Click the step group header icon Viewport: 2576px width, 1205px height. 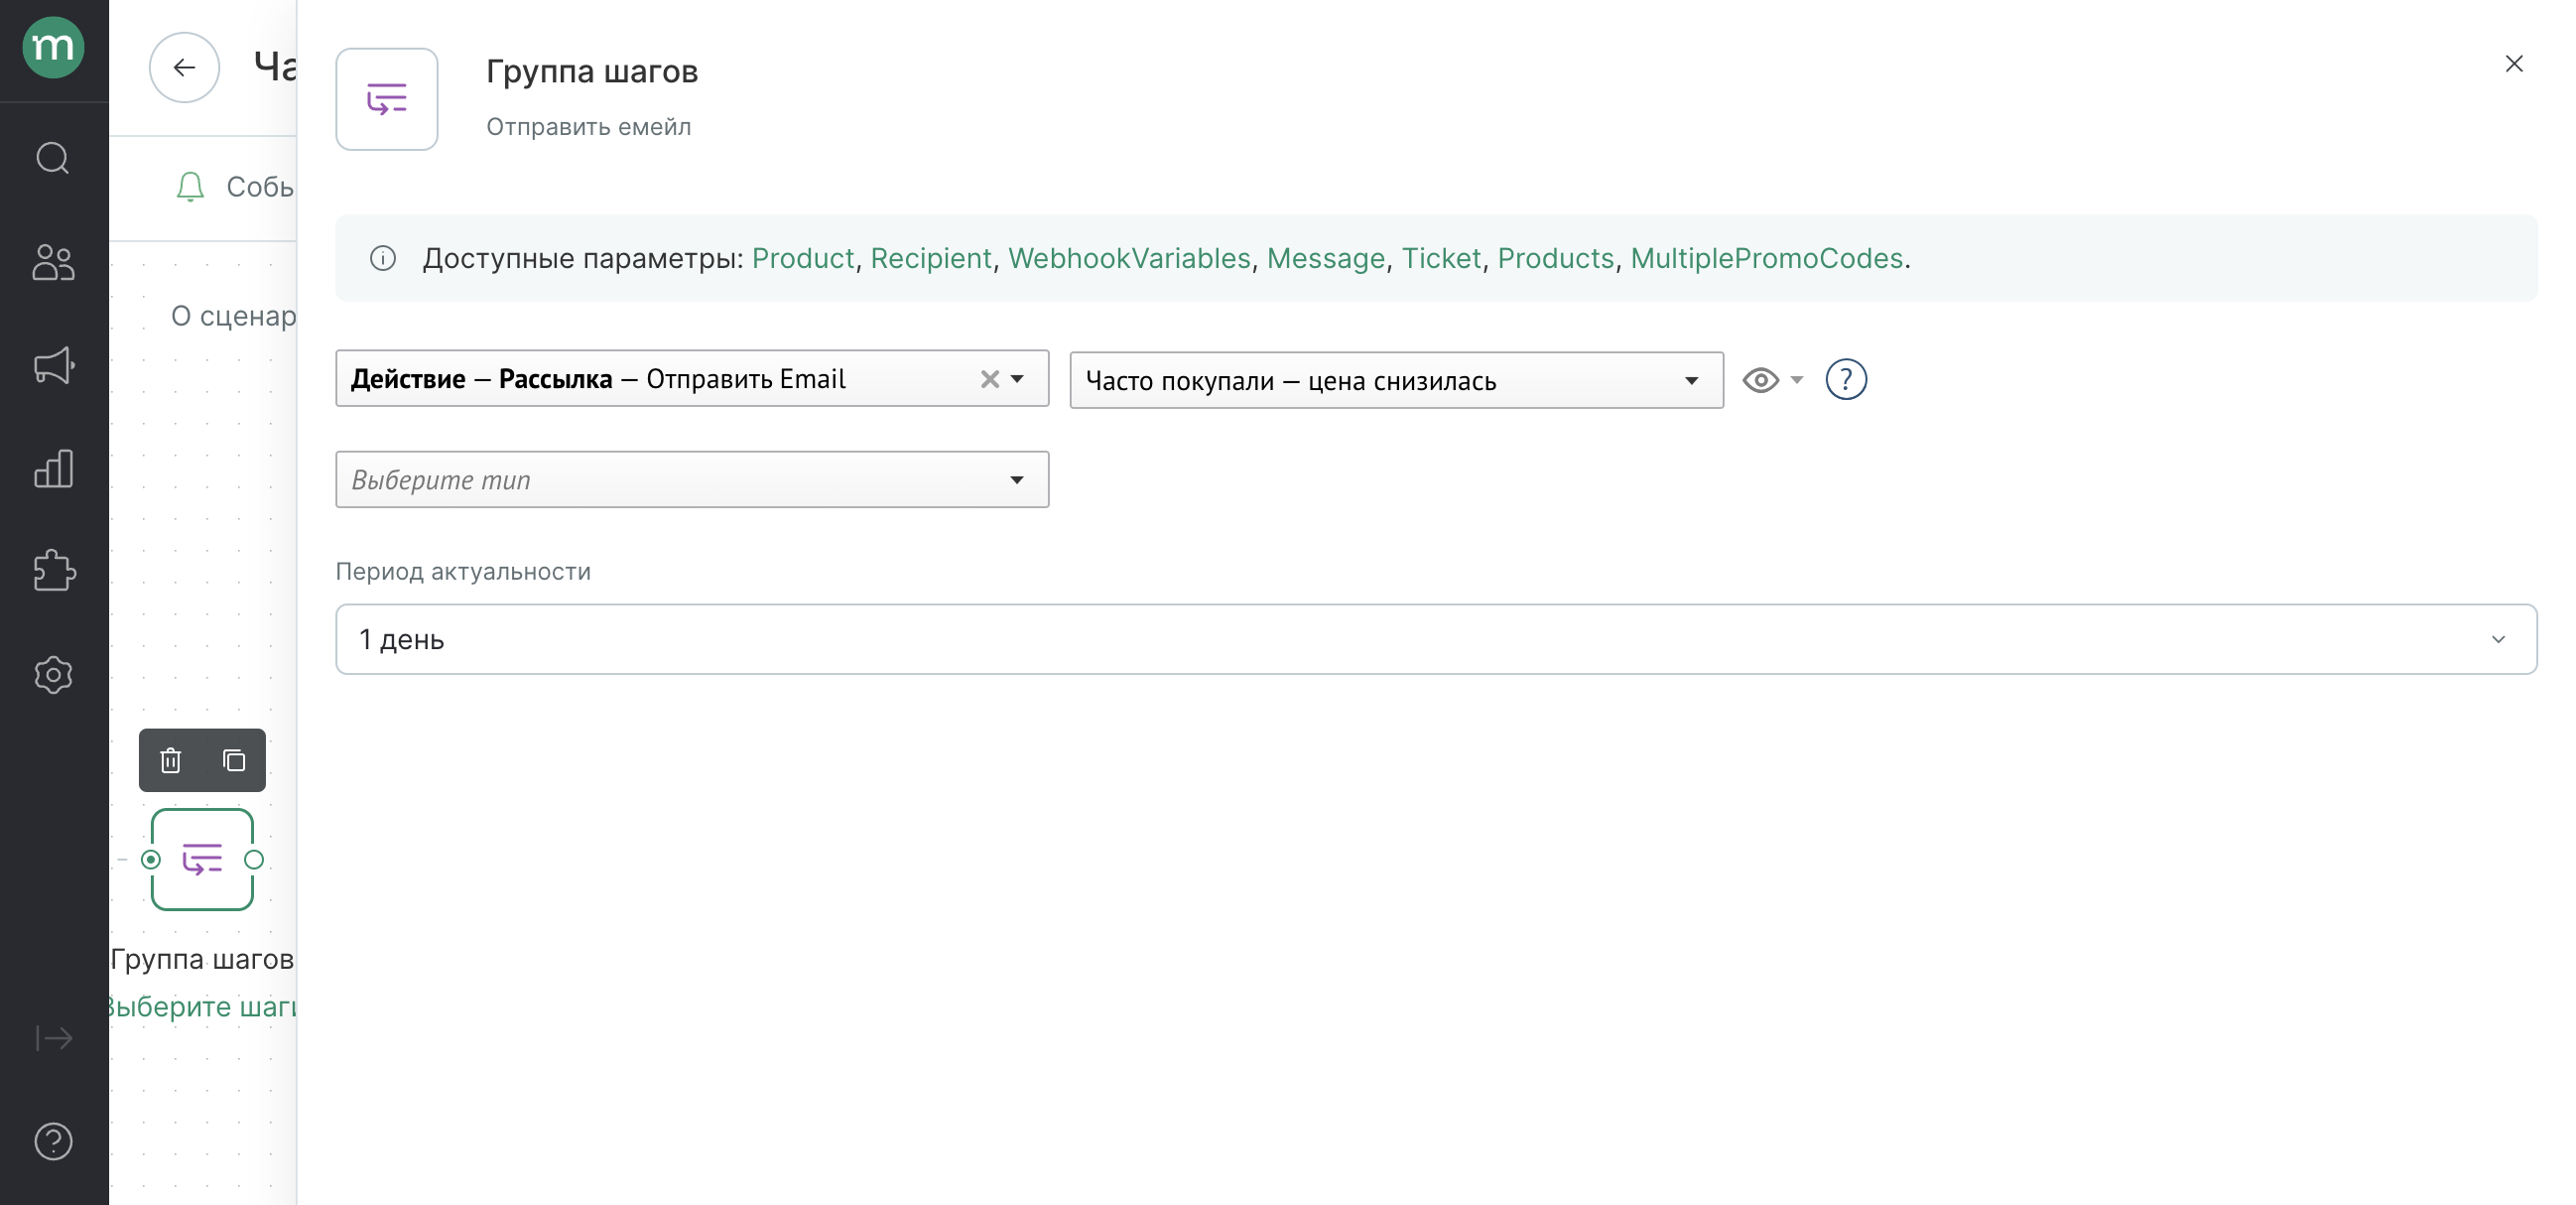387,99
